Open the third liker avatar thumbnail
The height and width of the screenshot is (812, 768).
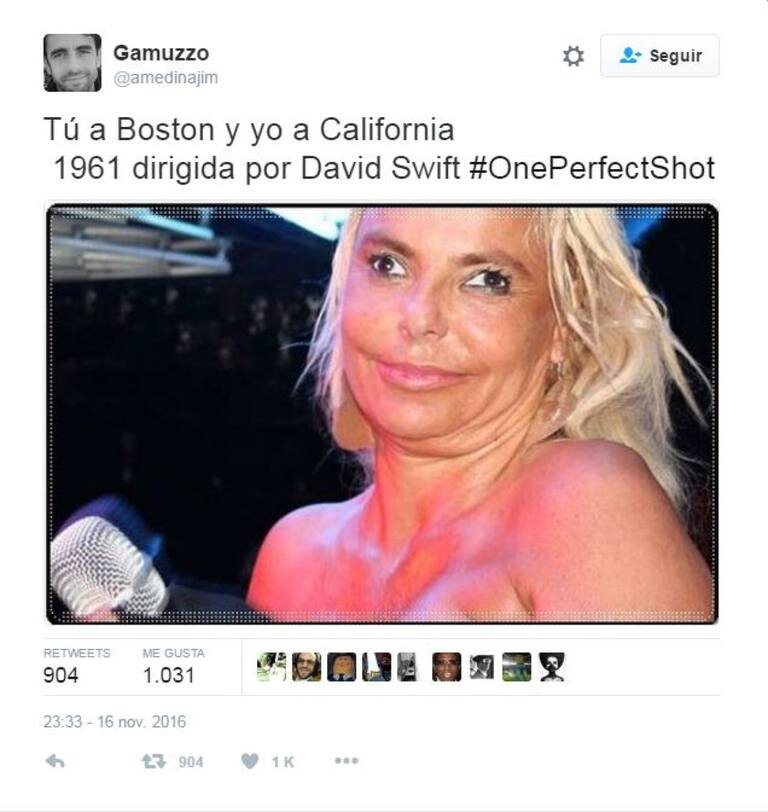pos(342,667)
